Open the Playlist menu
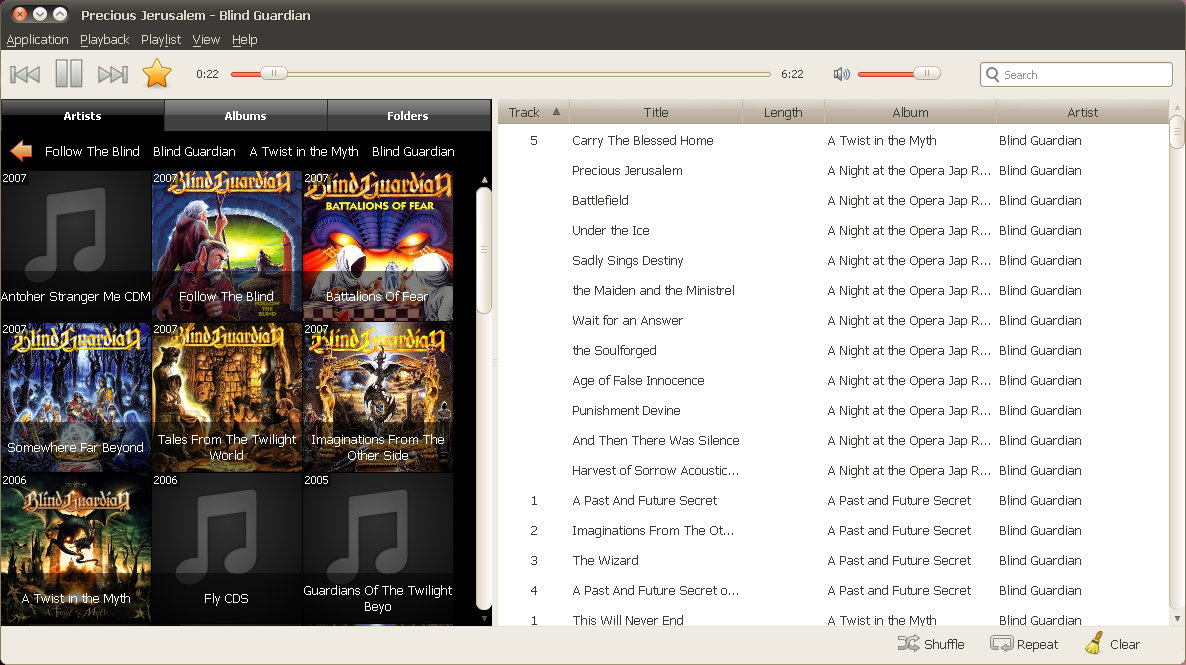The height and width of the screenshot is (665, 1186). (161, 39)
